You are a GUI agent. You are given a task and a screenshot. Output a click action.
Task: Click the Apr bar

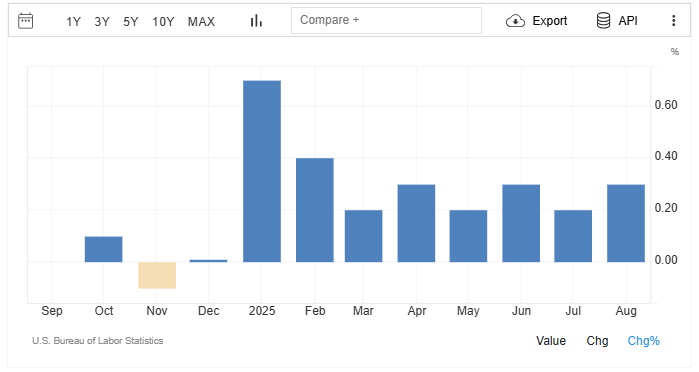point(416,223)
